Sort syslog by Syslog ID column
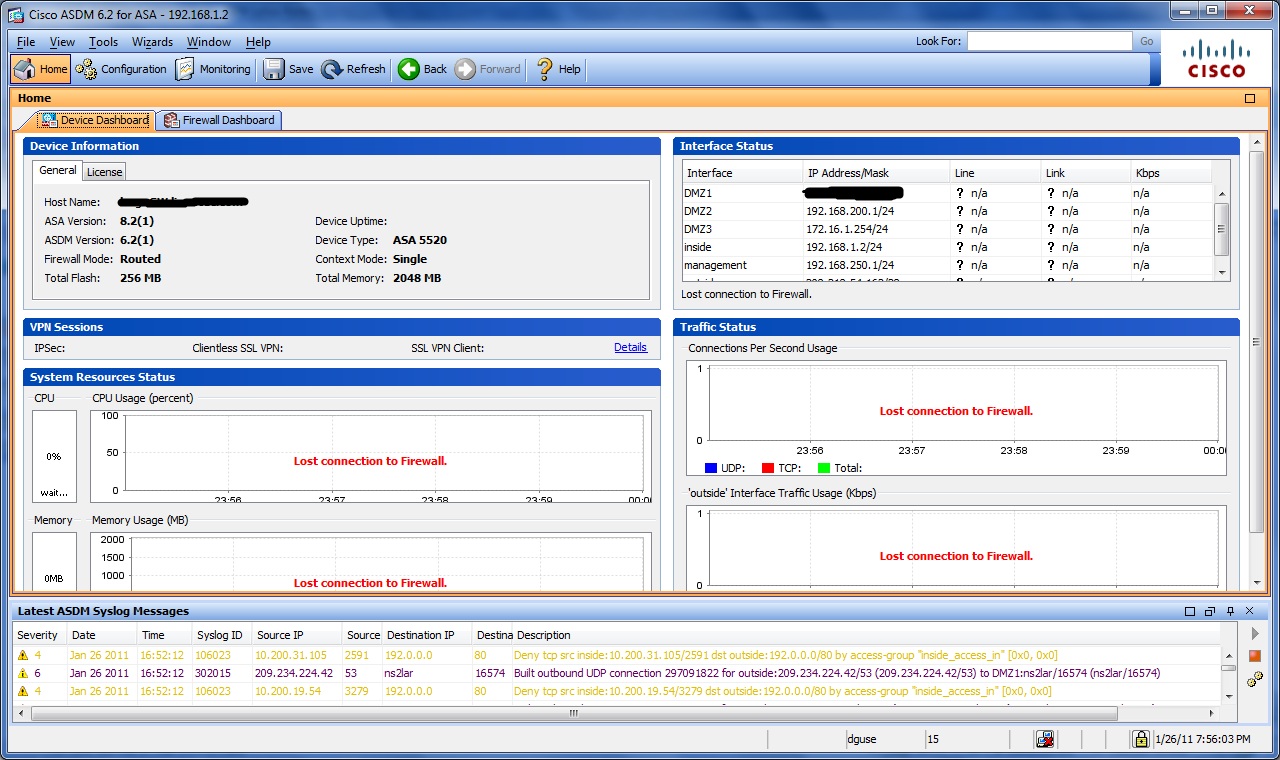 point(221,635)
